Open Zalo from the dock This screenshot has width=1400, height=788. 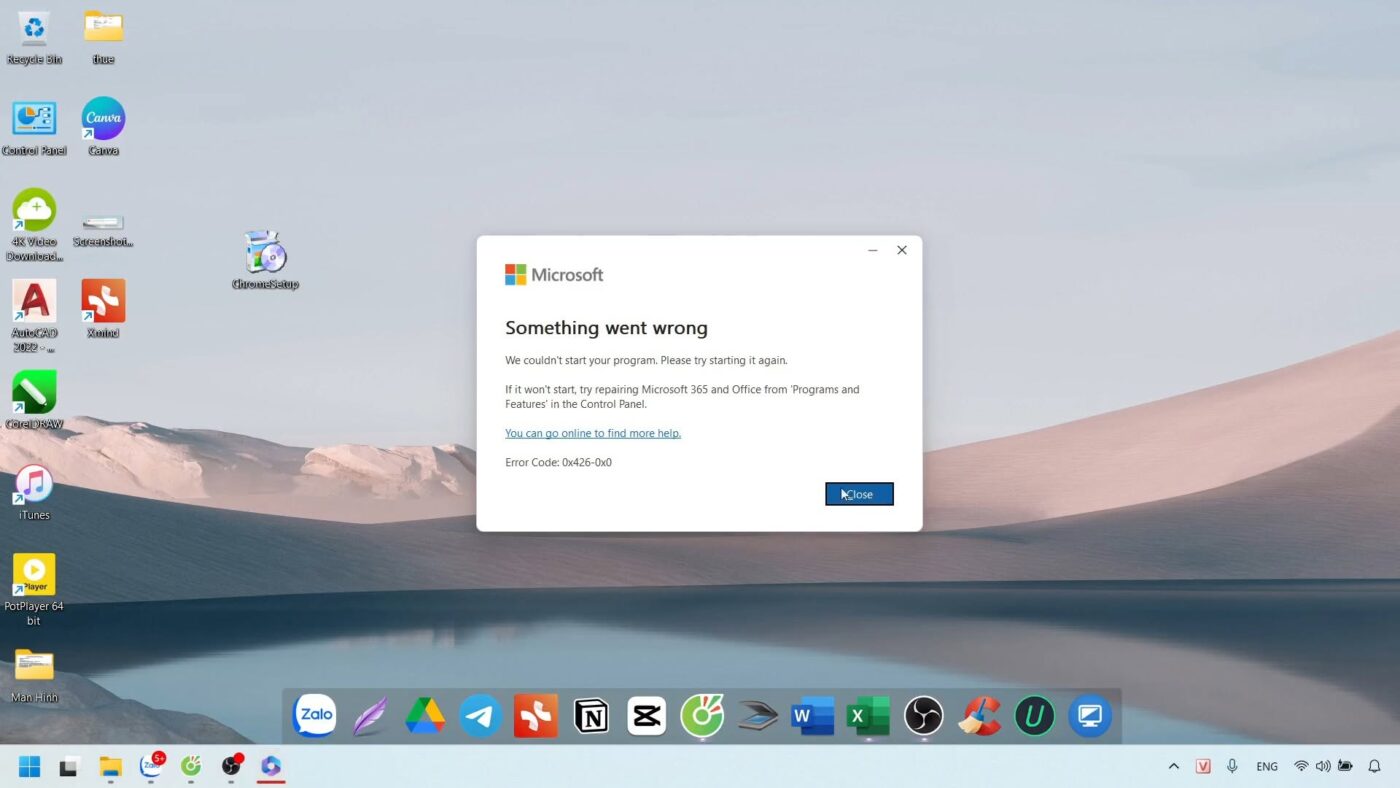tap(314, 716)
